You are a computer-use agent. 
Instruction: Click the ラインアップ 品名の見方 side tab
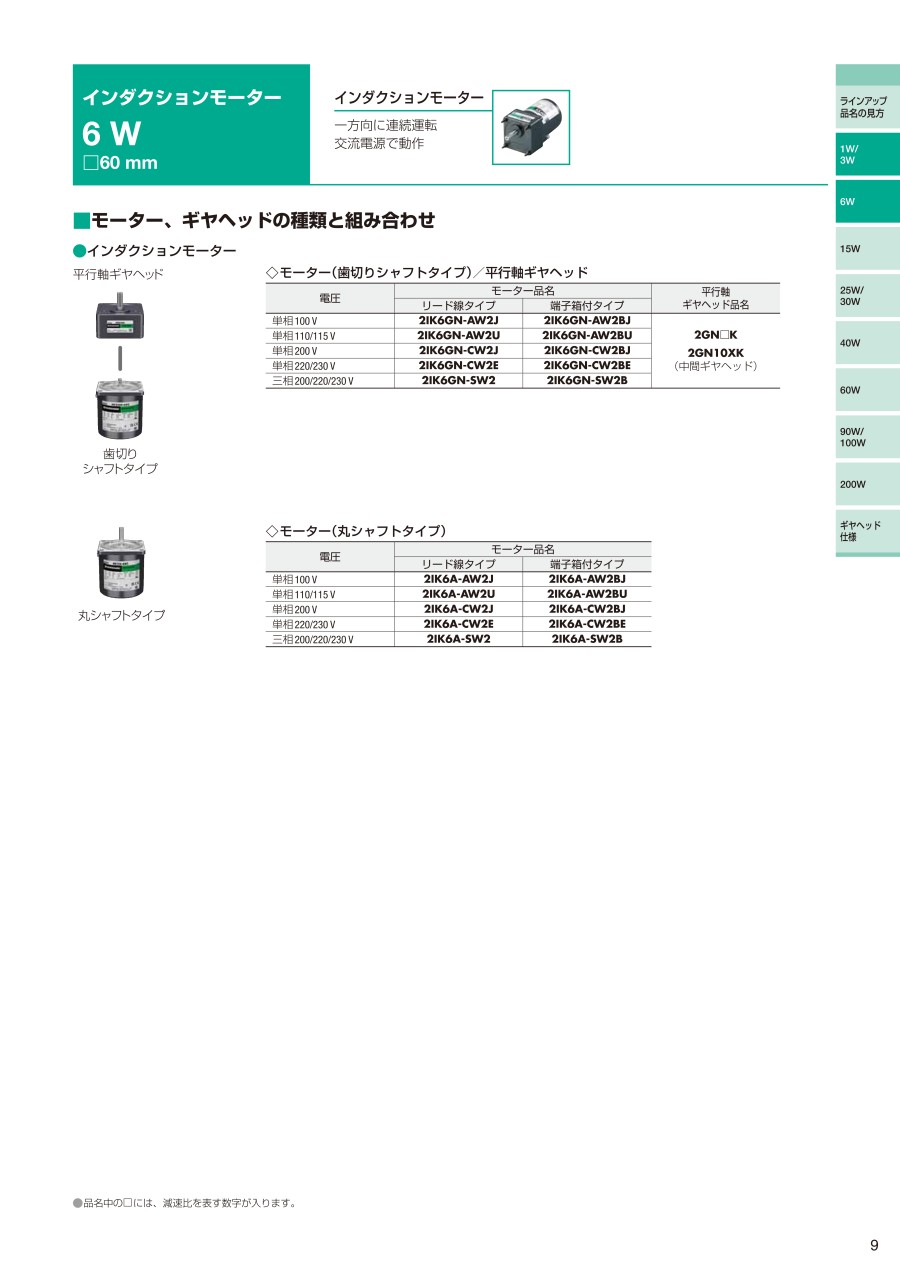click(x=866, y=108)
